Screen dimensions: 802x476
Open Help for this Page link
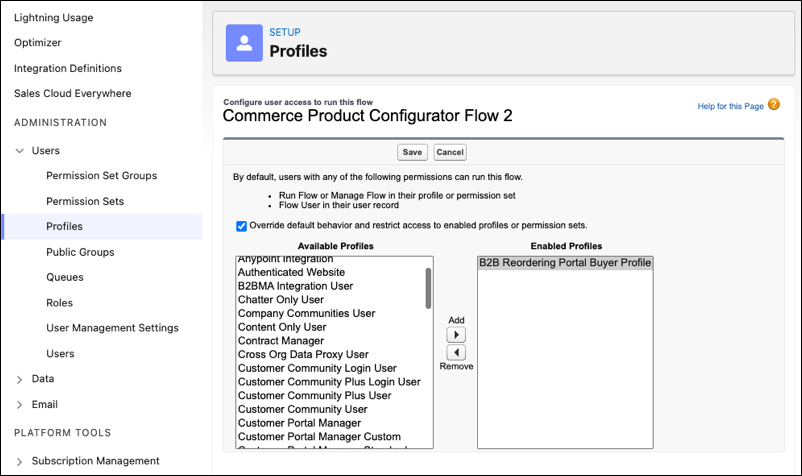pyautogui.click(x=730, y=106)
